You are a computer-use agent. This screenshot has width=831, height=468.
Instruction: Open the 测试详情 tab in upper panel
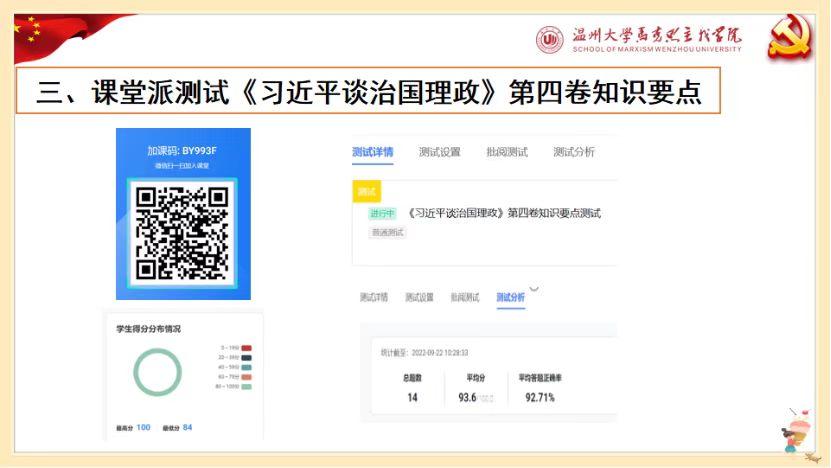coord(372,152)
